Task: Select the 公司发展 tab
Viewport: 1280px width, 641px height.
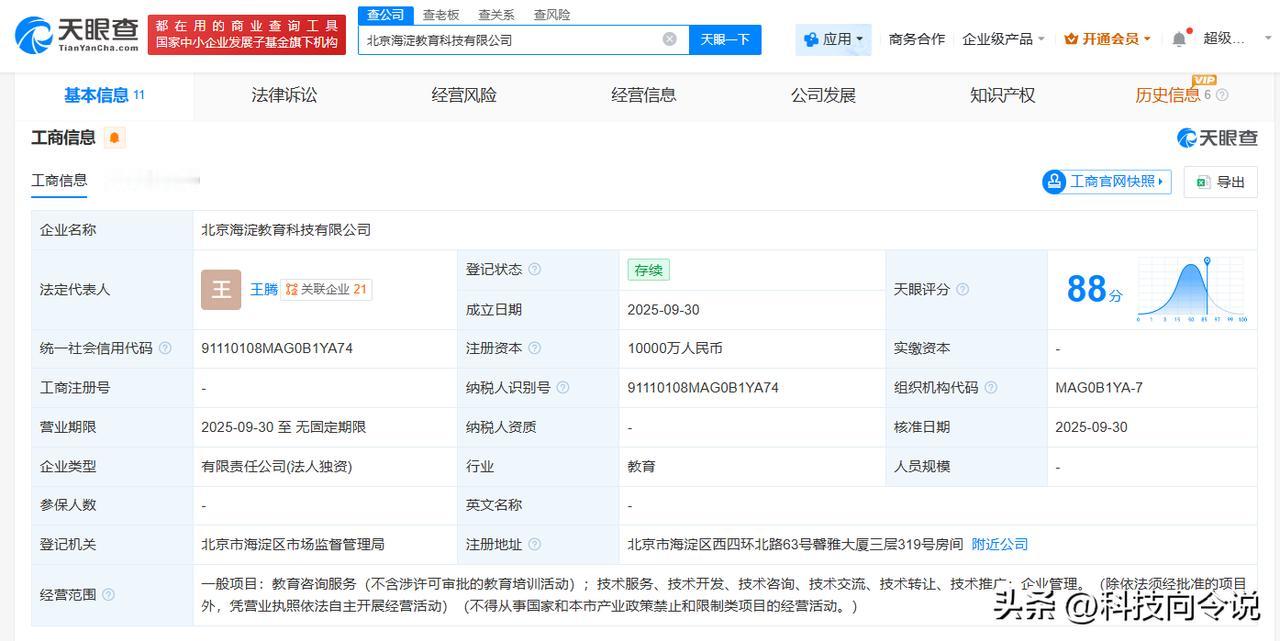Action: coord(823,95)
